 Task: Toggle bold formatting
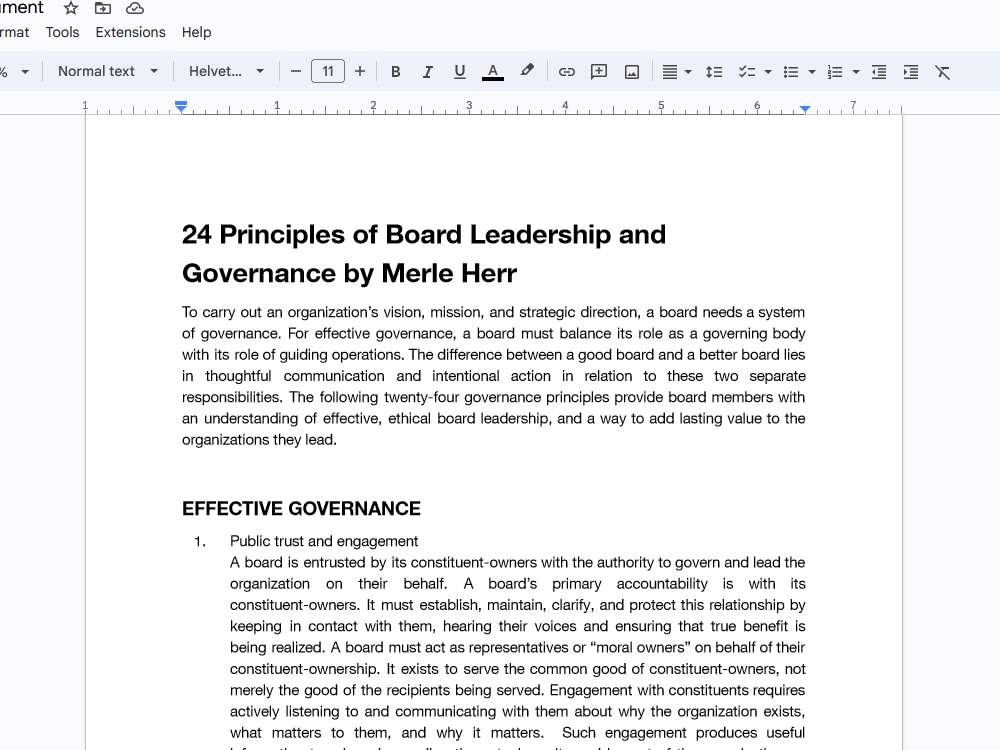pyautogui.click(x=395, y=71)
